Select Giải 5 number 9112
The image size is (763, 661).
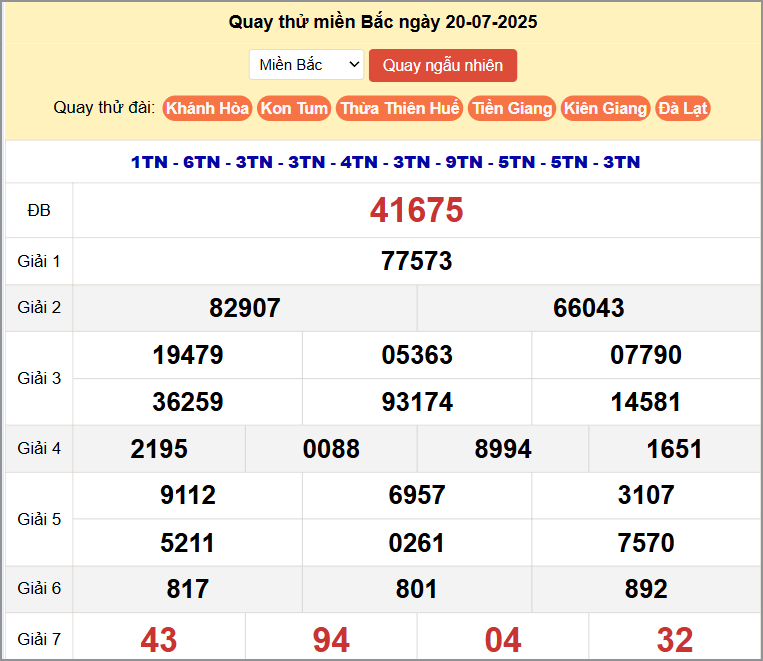[x=188, y=495]
